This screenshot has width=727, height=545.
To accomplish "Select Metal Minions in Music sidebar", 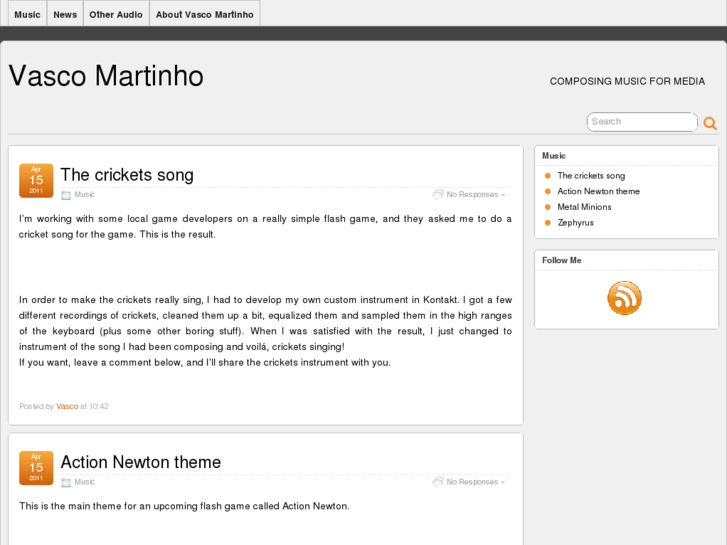I will 584,207.
